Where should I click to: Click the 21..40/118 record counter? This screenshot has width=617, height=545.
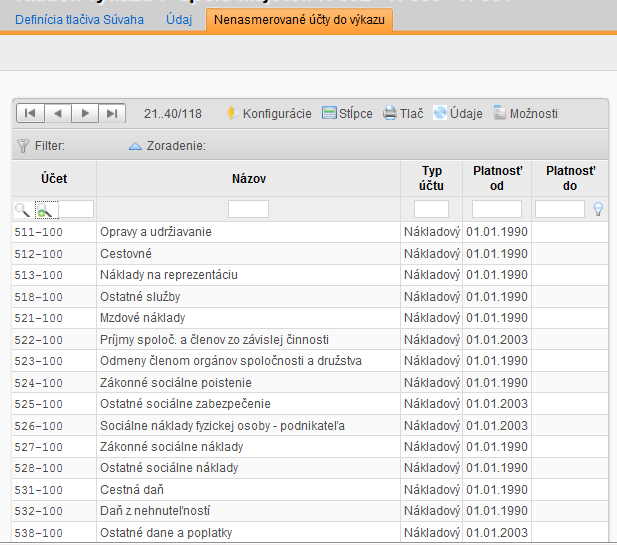pyautogui.click(x=173, y=114)
